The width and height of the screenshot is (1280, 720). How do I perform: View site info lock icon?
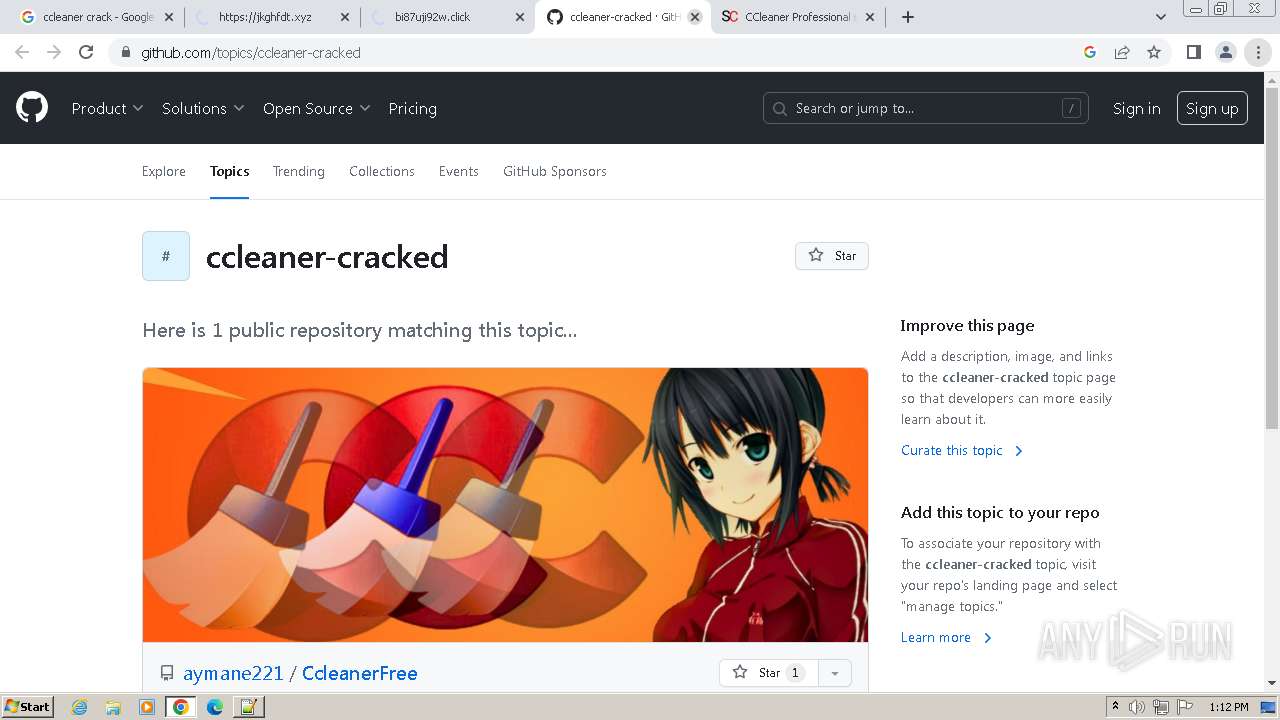(125, 52)
